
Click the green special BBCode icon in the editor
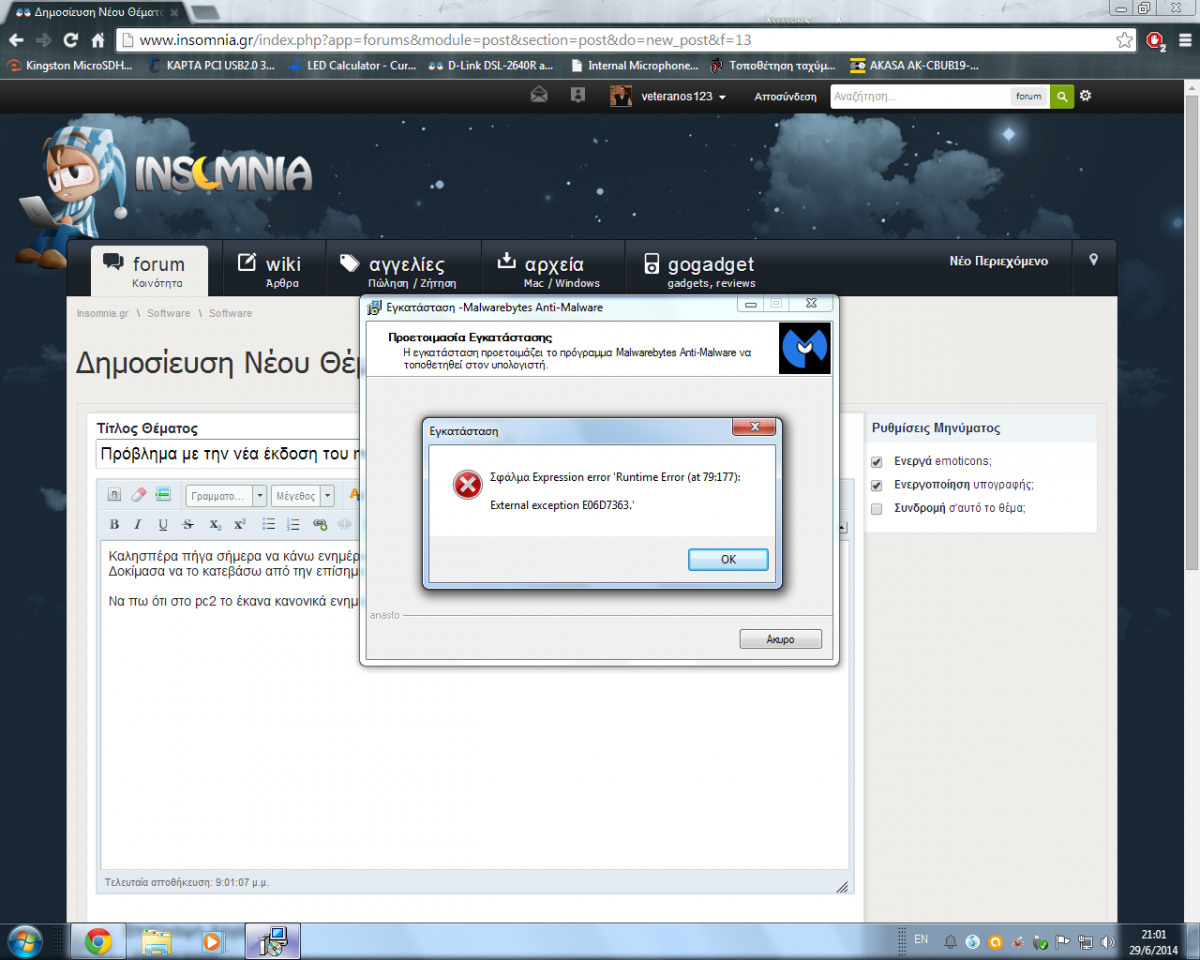coord(163,495)
